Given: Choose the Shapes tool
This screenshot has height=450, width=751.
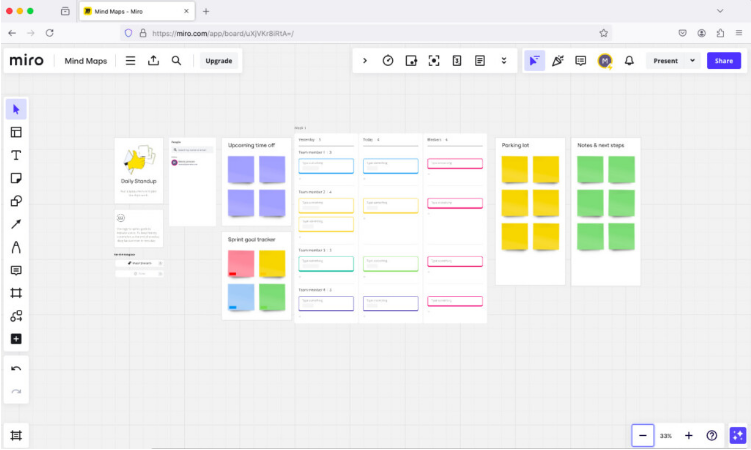Looking at the screenshot, I should pyautogui.click(x=16, y=201).
